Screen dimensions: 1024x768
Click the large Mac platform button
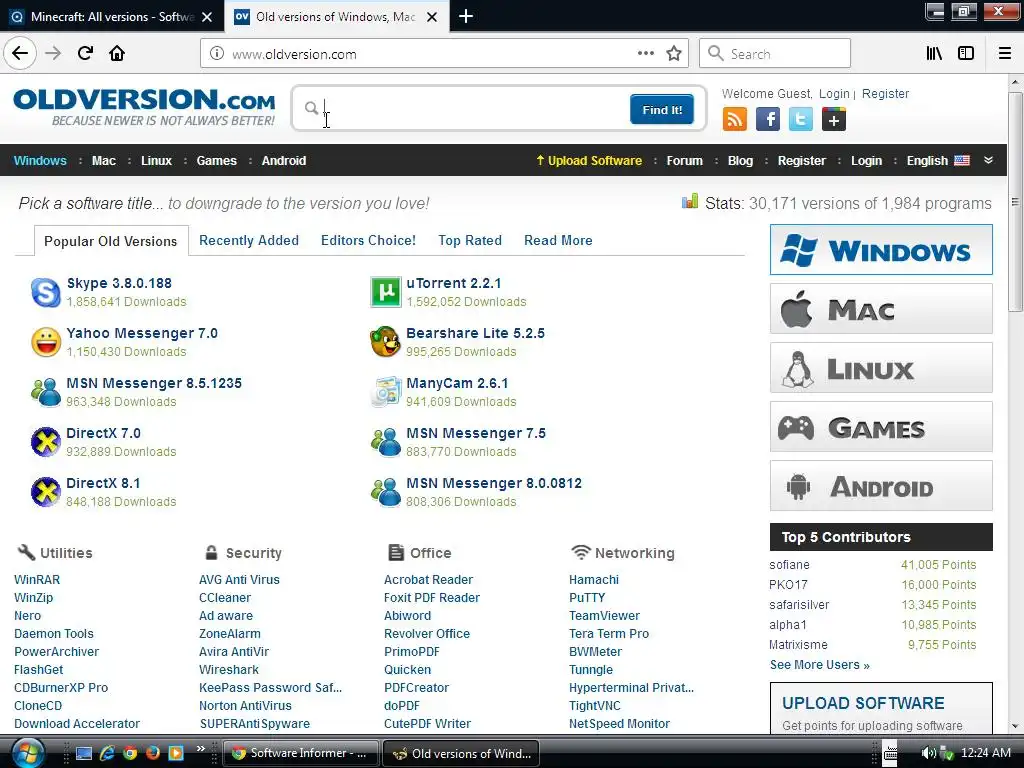tap(881, 309)
